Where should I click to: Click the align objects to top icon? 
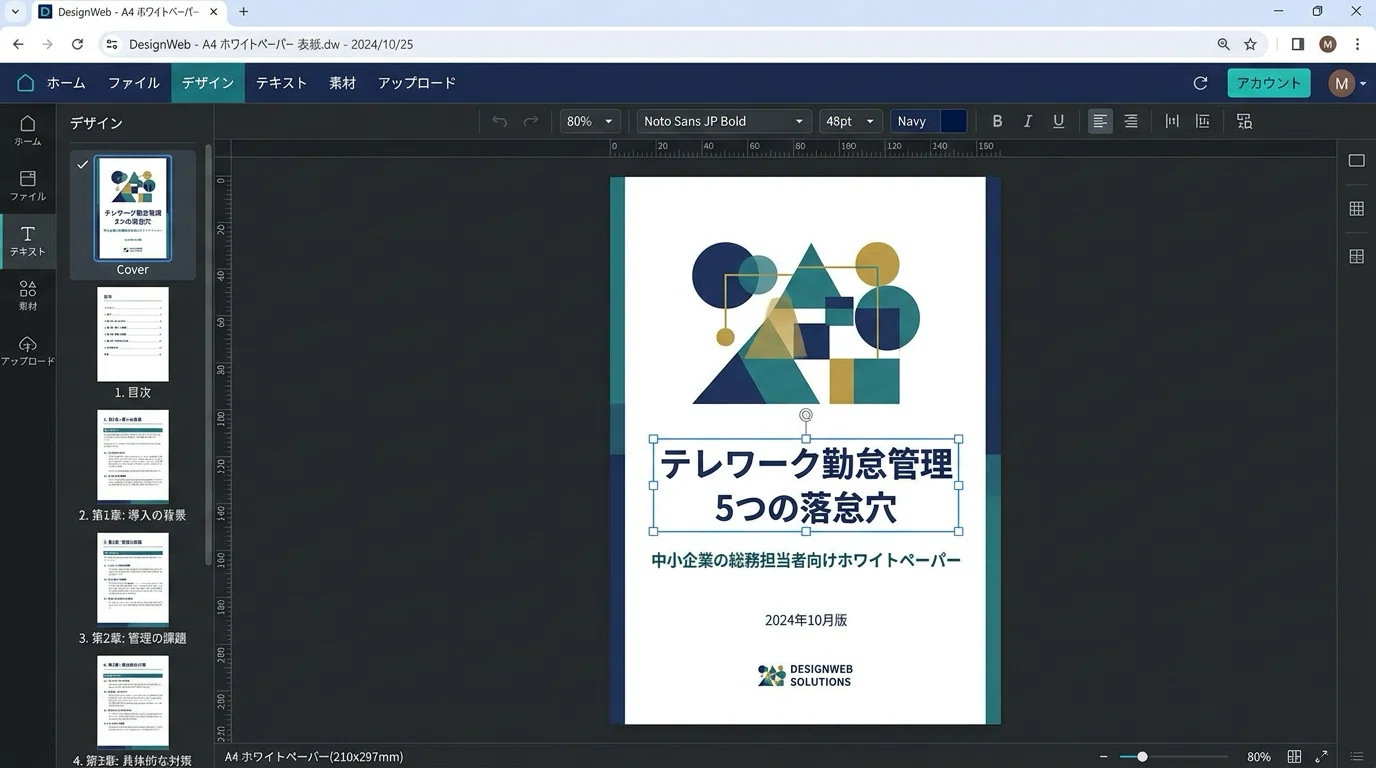pyautogui.click(x=1203, y=121)
